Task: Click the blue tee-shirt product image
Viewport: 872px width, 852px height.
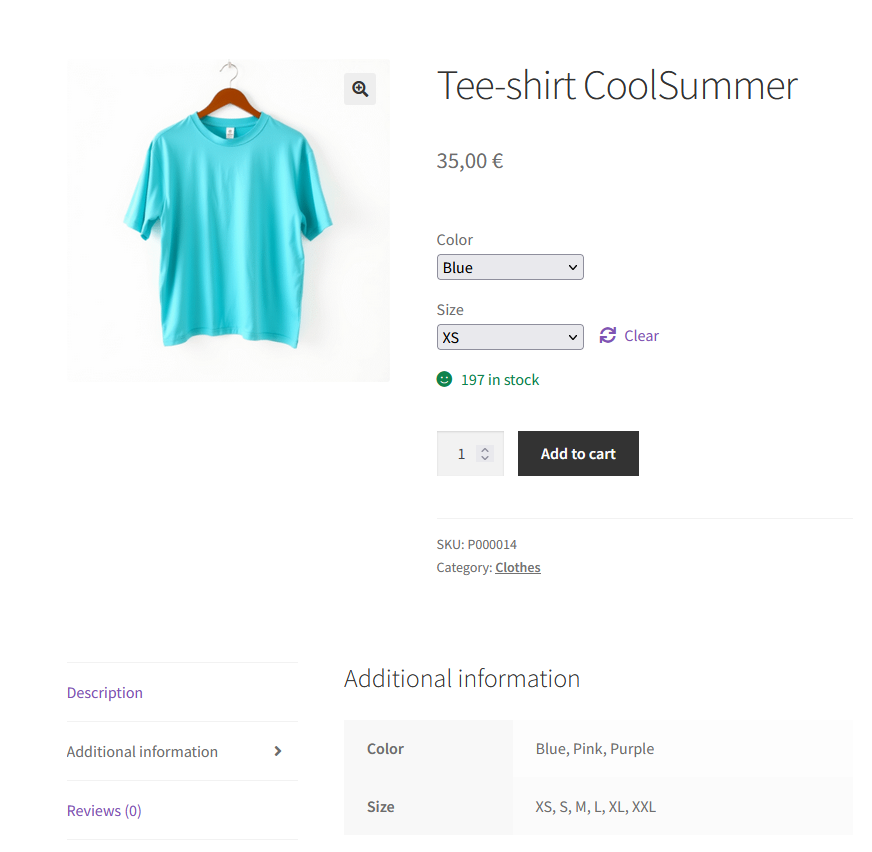Action: click(228, 221)
